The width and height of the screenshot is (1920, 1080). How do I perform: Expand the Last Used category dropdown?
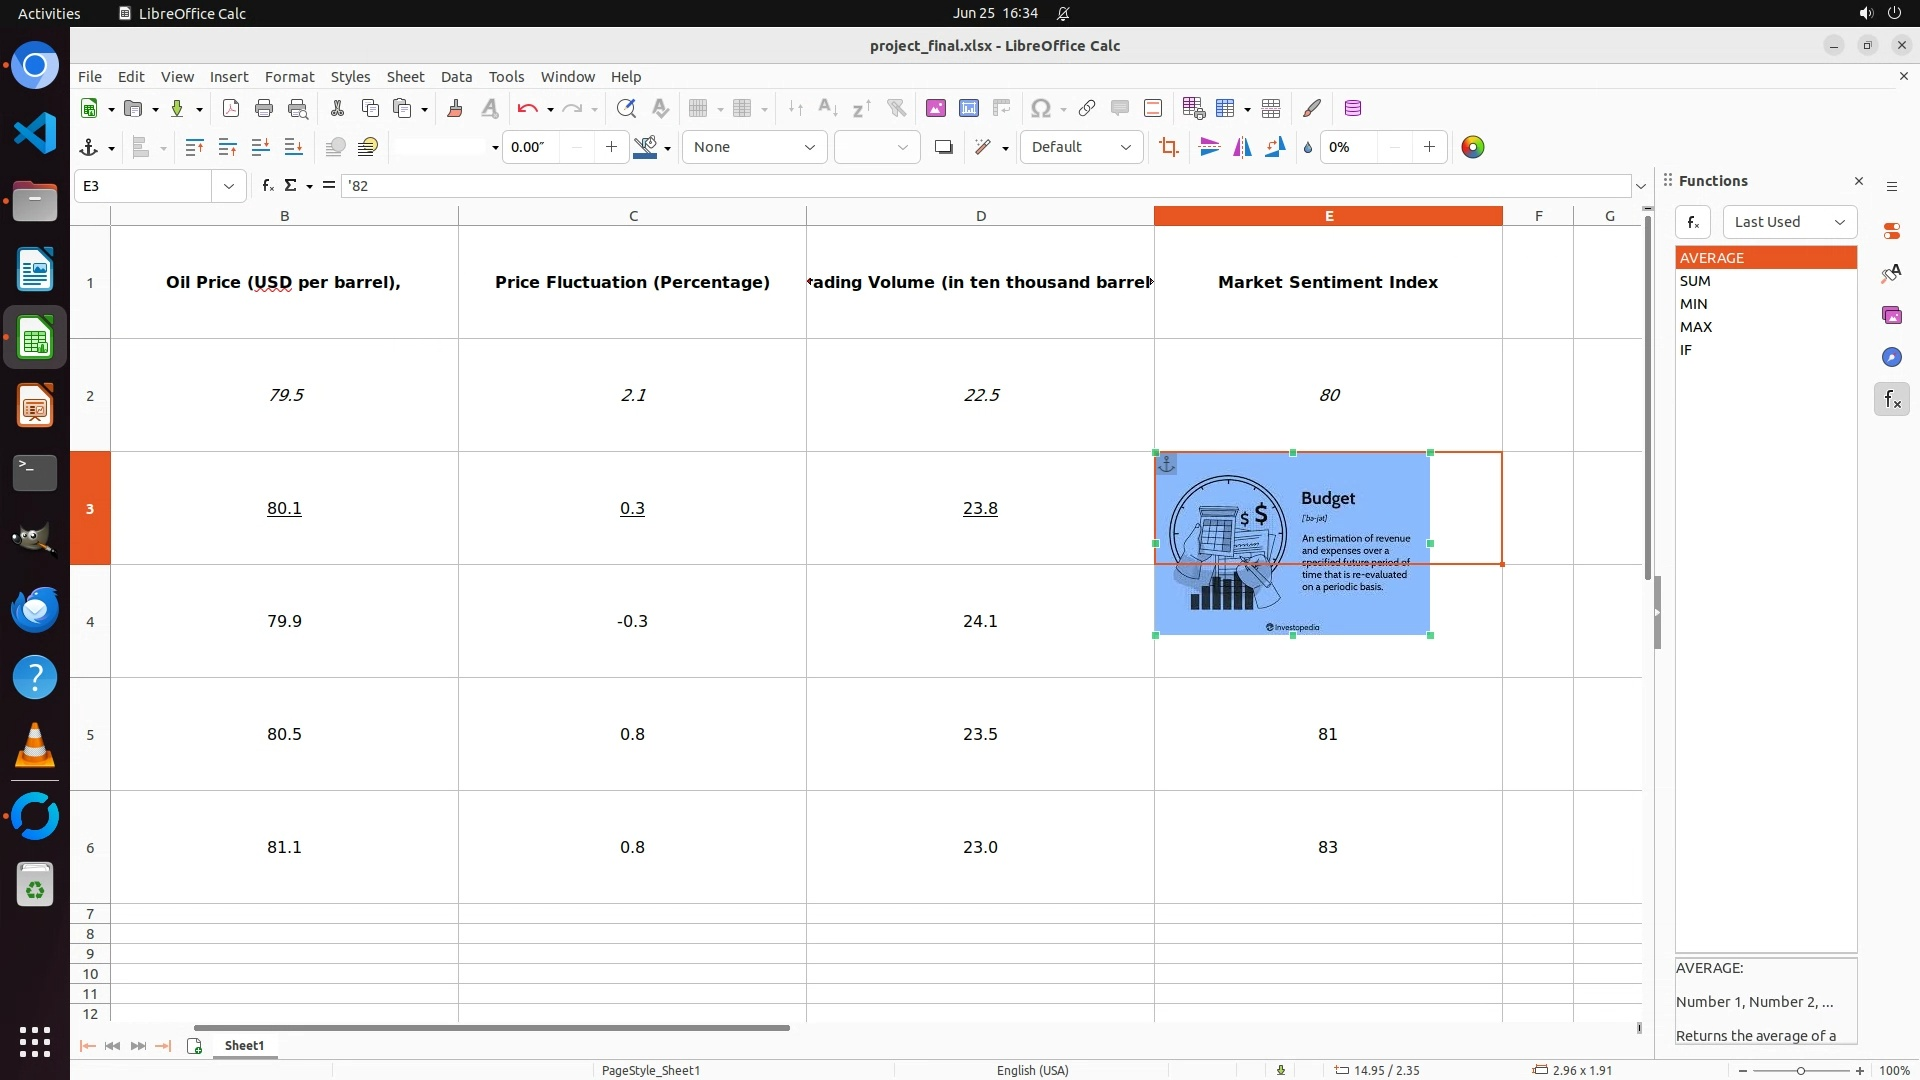point(1789,222)
